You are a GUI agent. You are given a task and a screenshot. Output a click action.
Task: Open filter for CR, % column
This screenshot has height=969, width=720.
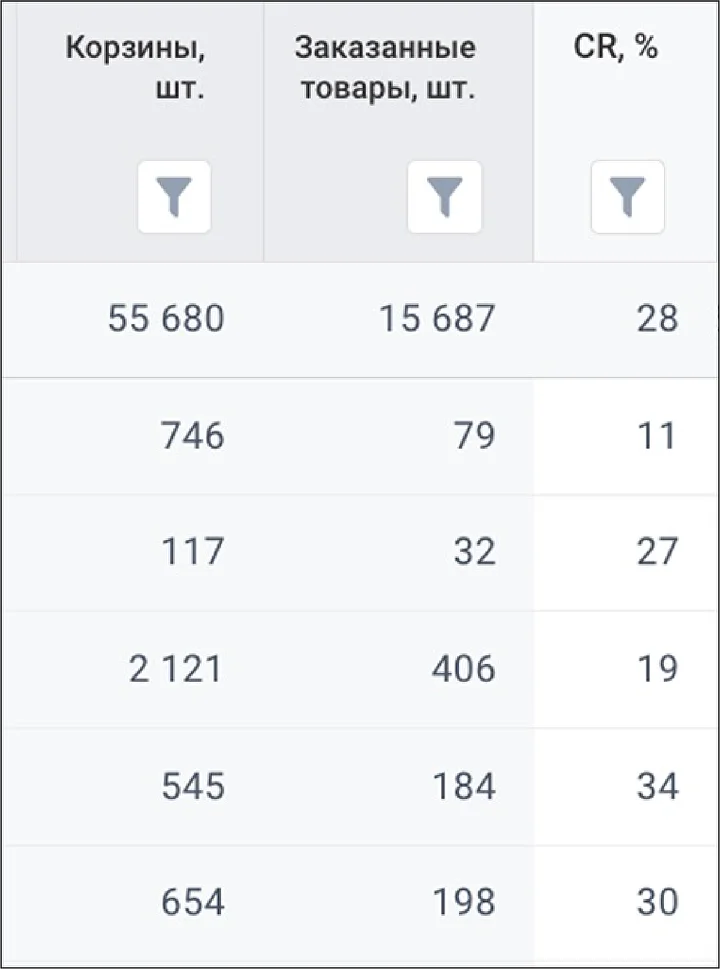tap(628, 197)
